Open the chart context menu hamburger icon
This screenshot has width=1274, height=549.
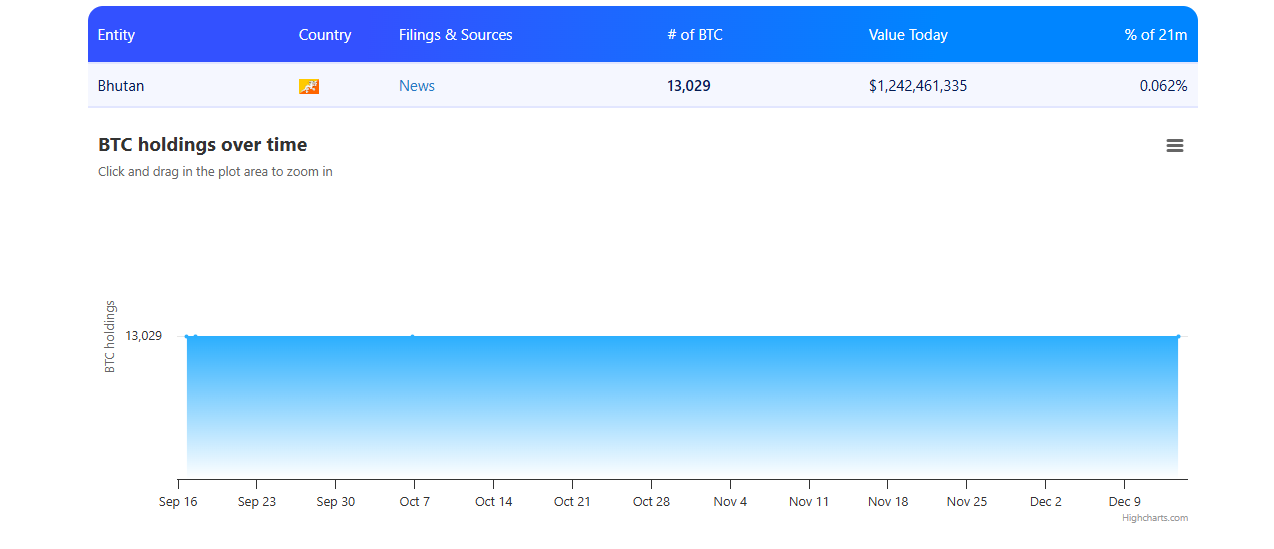click(x=1175, y=146)
